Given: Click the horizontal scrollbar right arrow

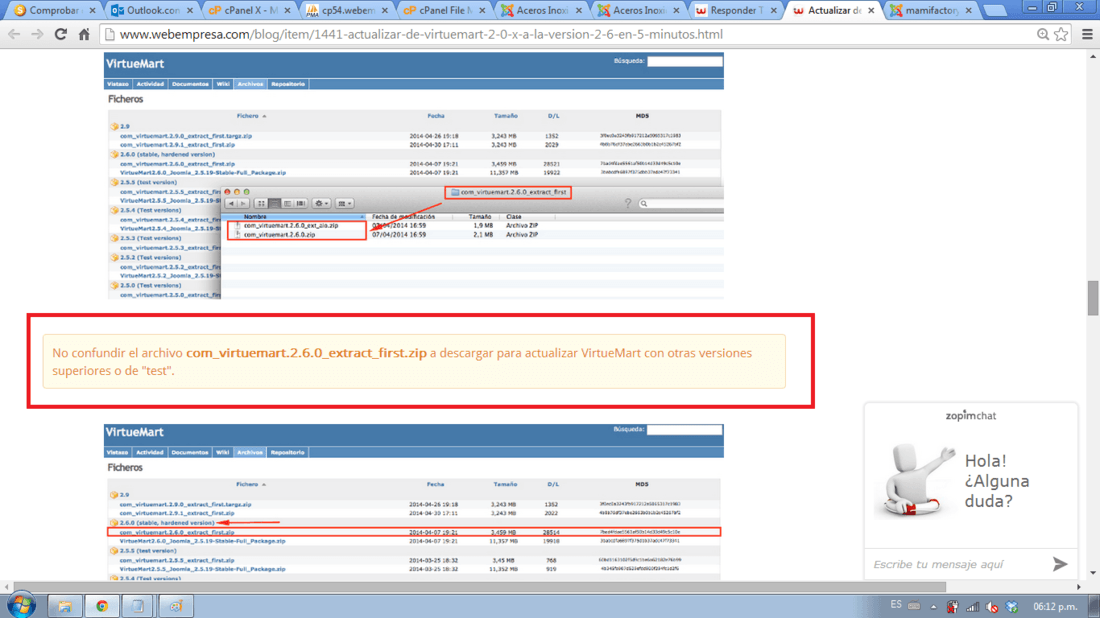Looking at the screenshot, I should (x=1079, y=586).
